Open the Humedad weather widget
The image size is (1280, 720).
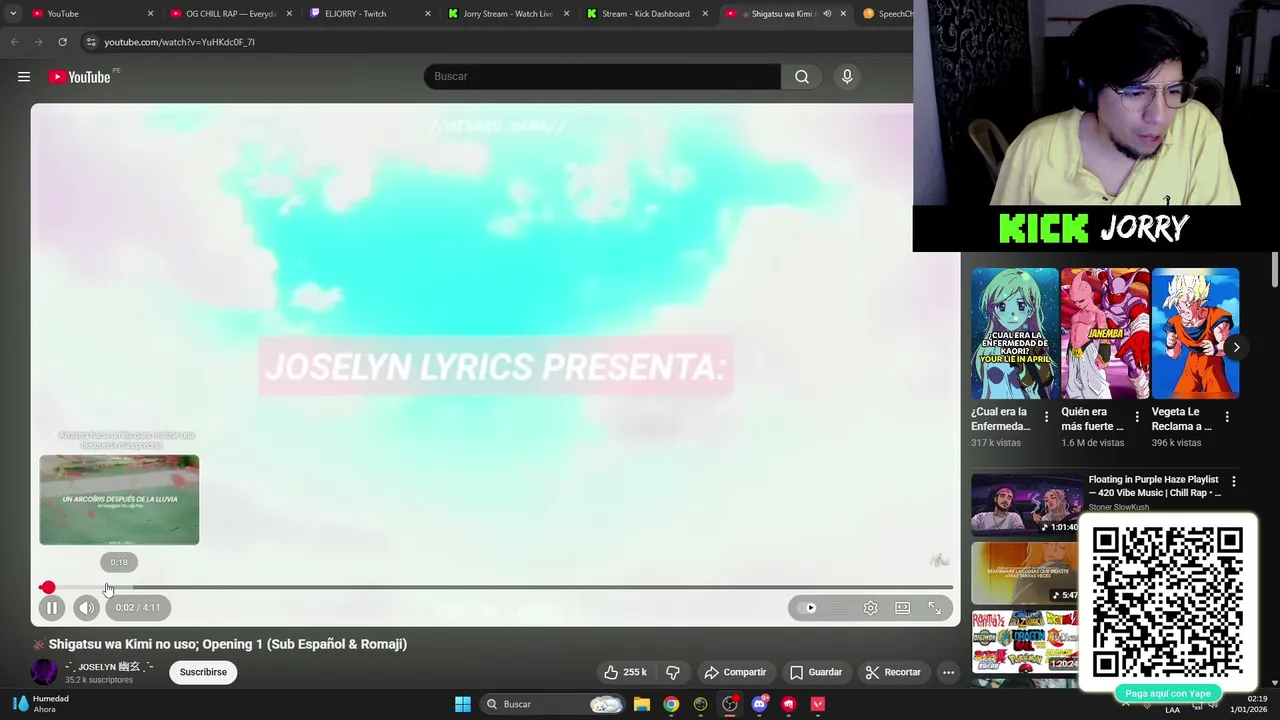pos(40,704)
